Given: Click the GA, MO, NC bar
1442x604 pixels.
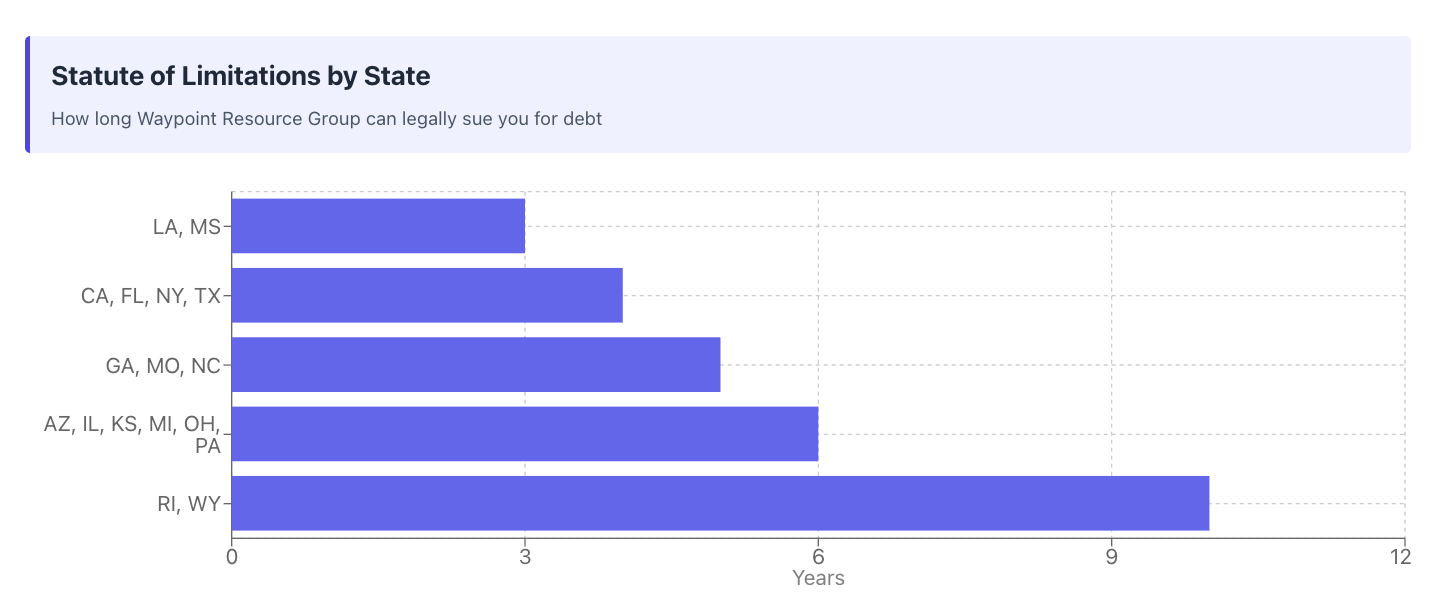Looking at the screenshot, I should 476,365.
